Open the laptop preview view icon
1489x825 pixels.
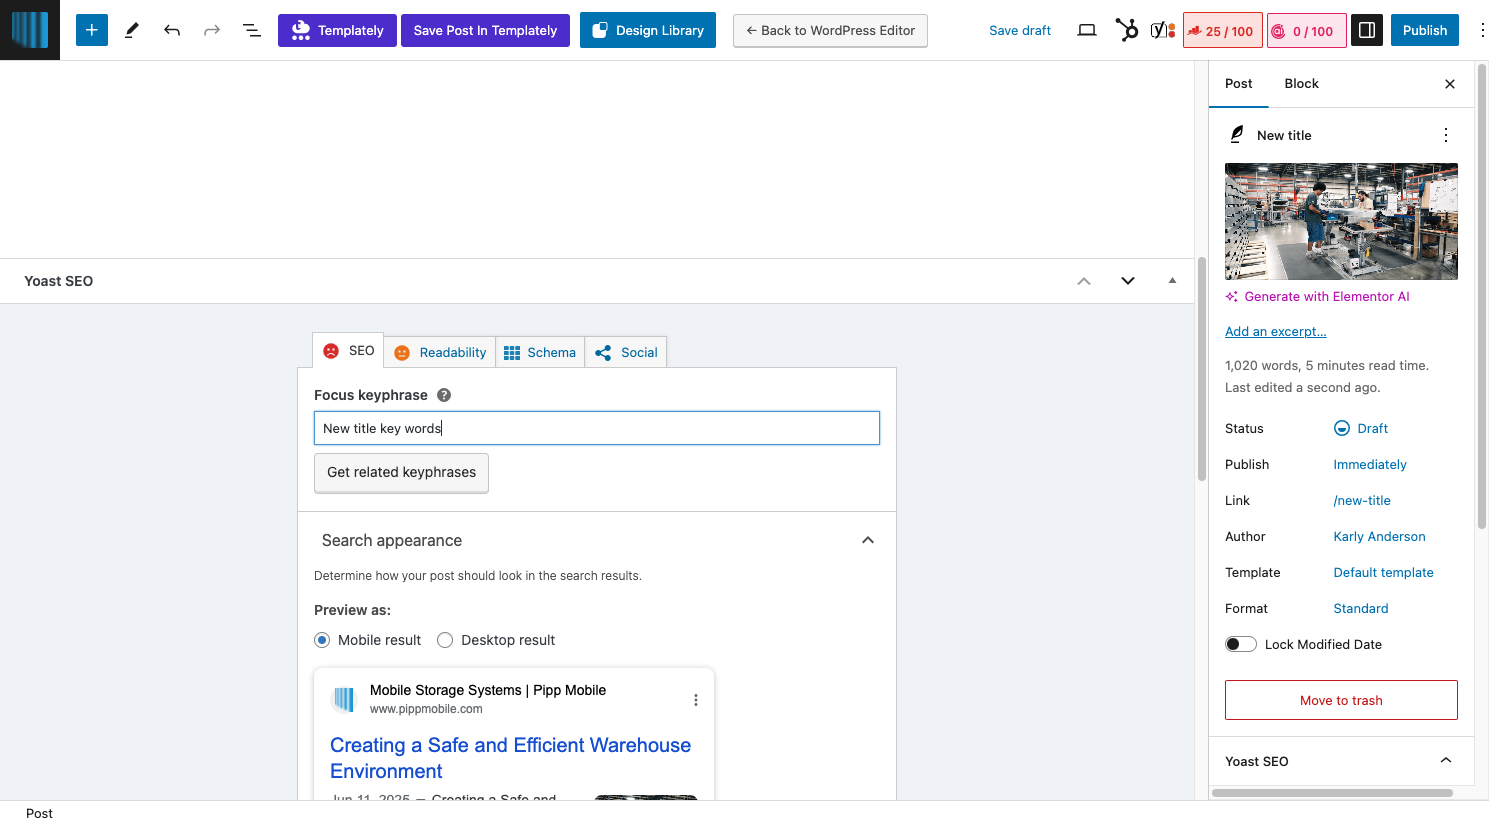pyautogui.click(x=1087, y=30)
